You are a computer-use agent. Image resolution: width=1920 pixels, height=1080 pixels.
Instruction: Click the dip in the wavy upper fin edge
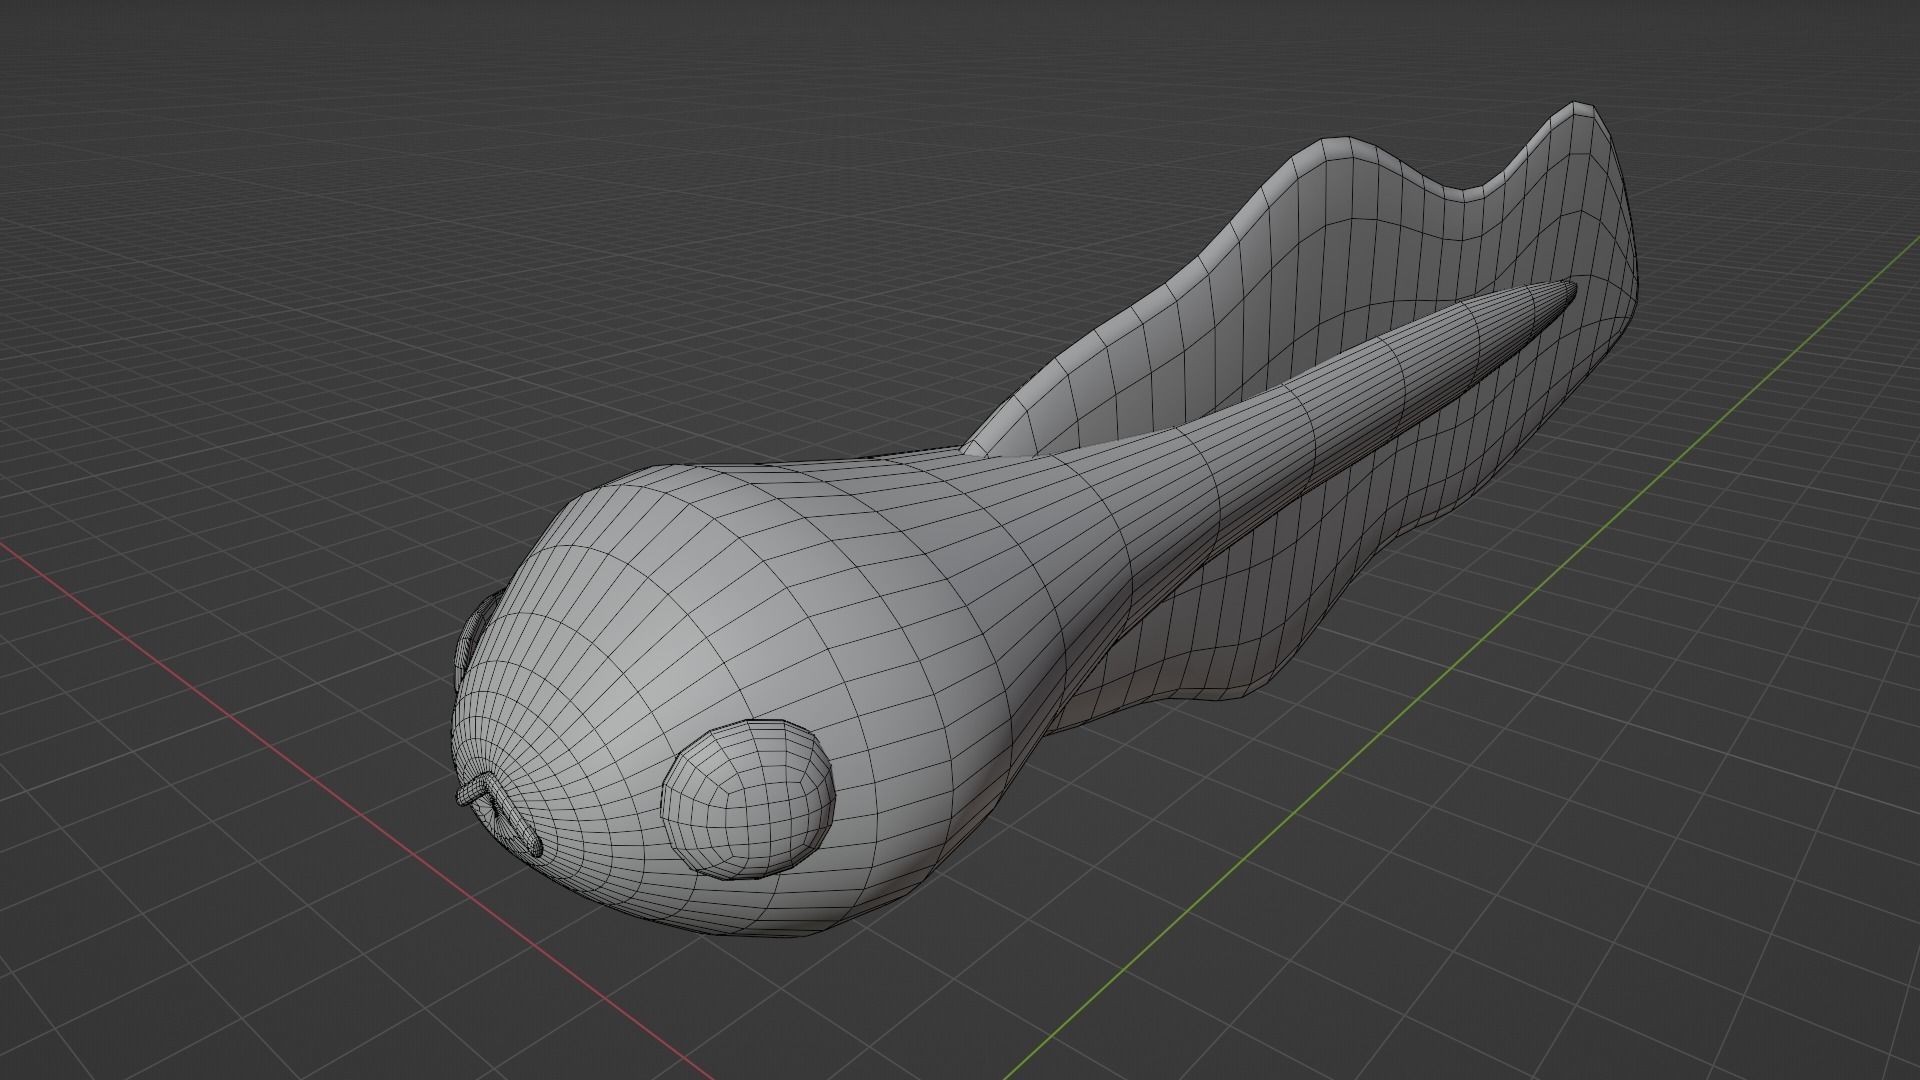pos(1462,197)
